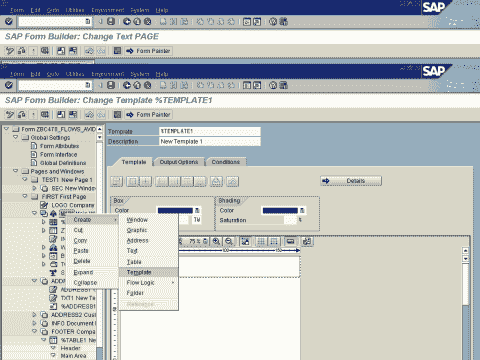Select Form Attributes tree item
The height and width of the screenshot is (360, 480).
[59, 146]
